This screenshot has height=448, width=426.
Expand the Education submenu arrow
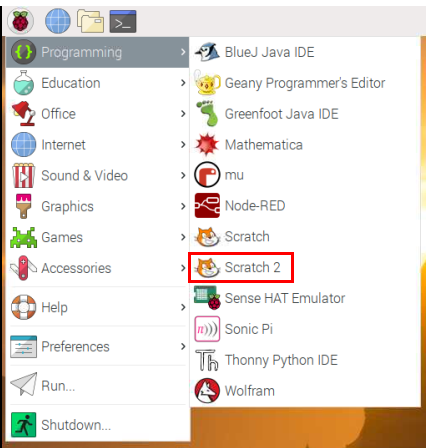[183, 83]
